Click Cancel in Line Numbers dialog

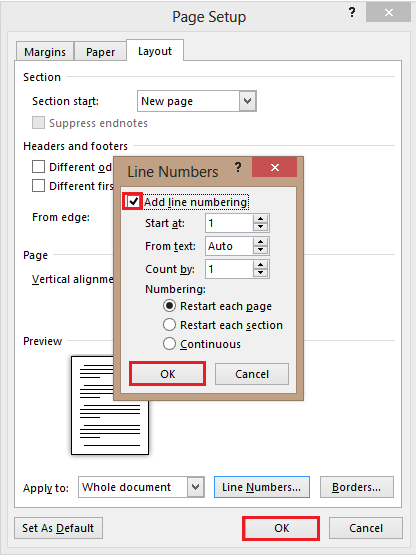click(252, 374)
